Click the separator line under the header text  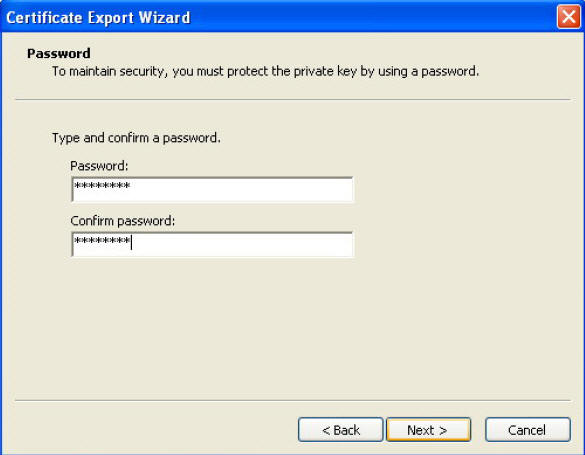pos(293,100)
